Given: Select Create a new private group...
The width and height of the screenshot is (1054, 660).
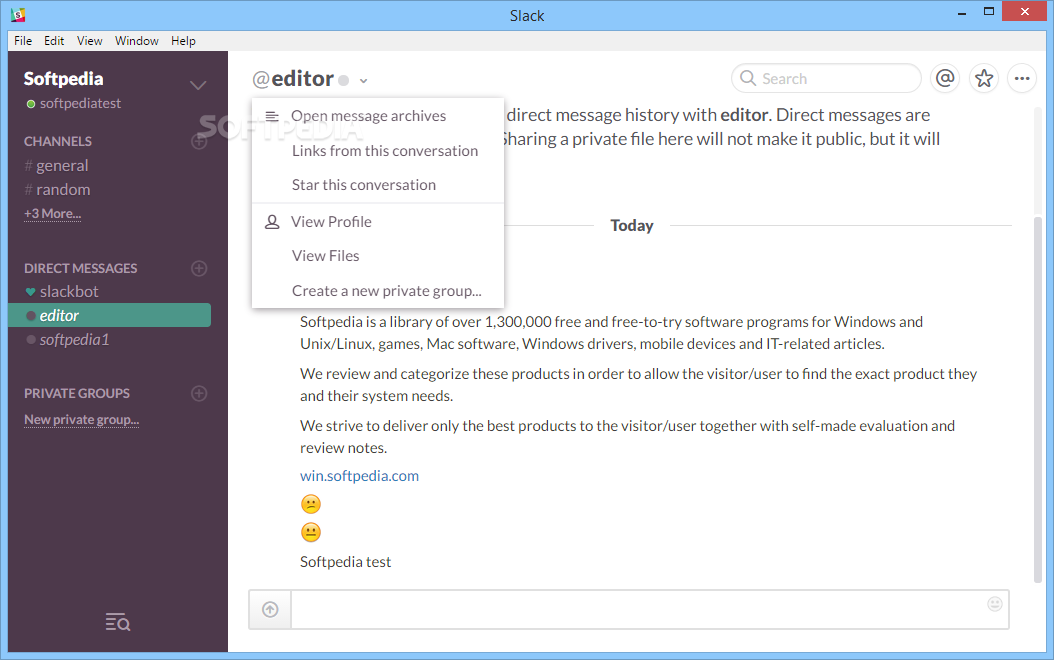Looking at the screenshot, I should coord(378,290).
